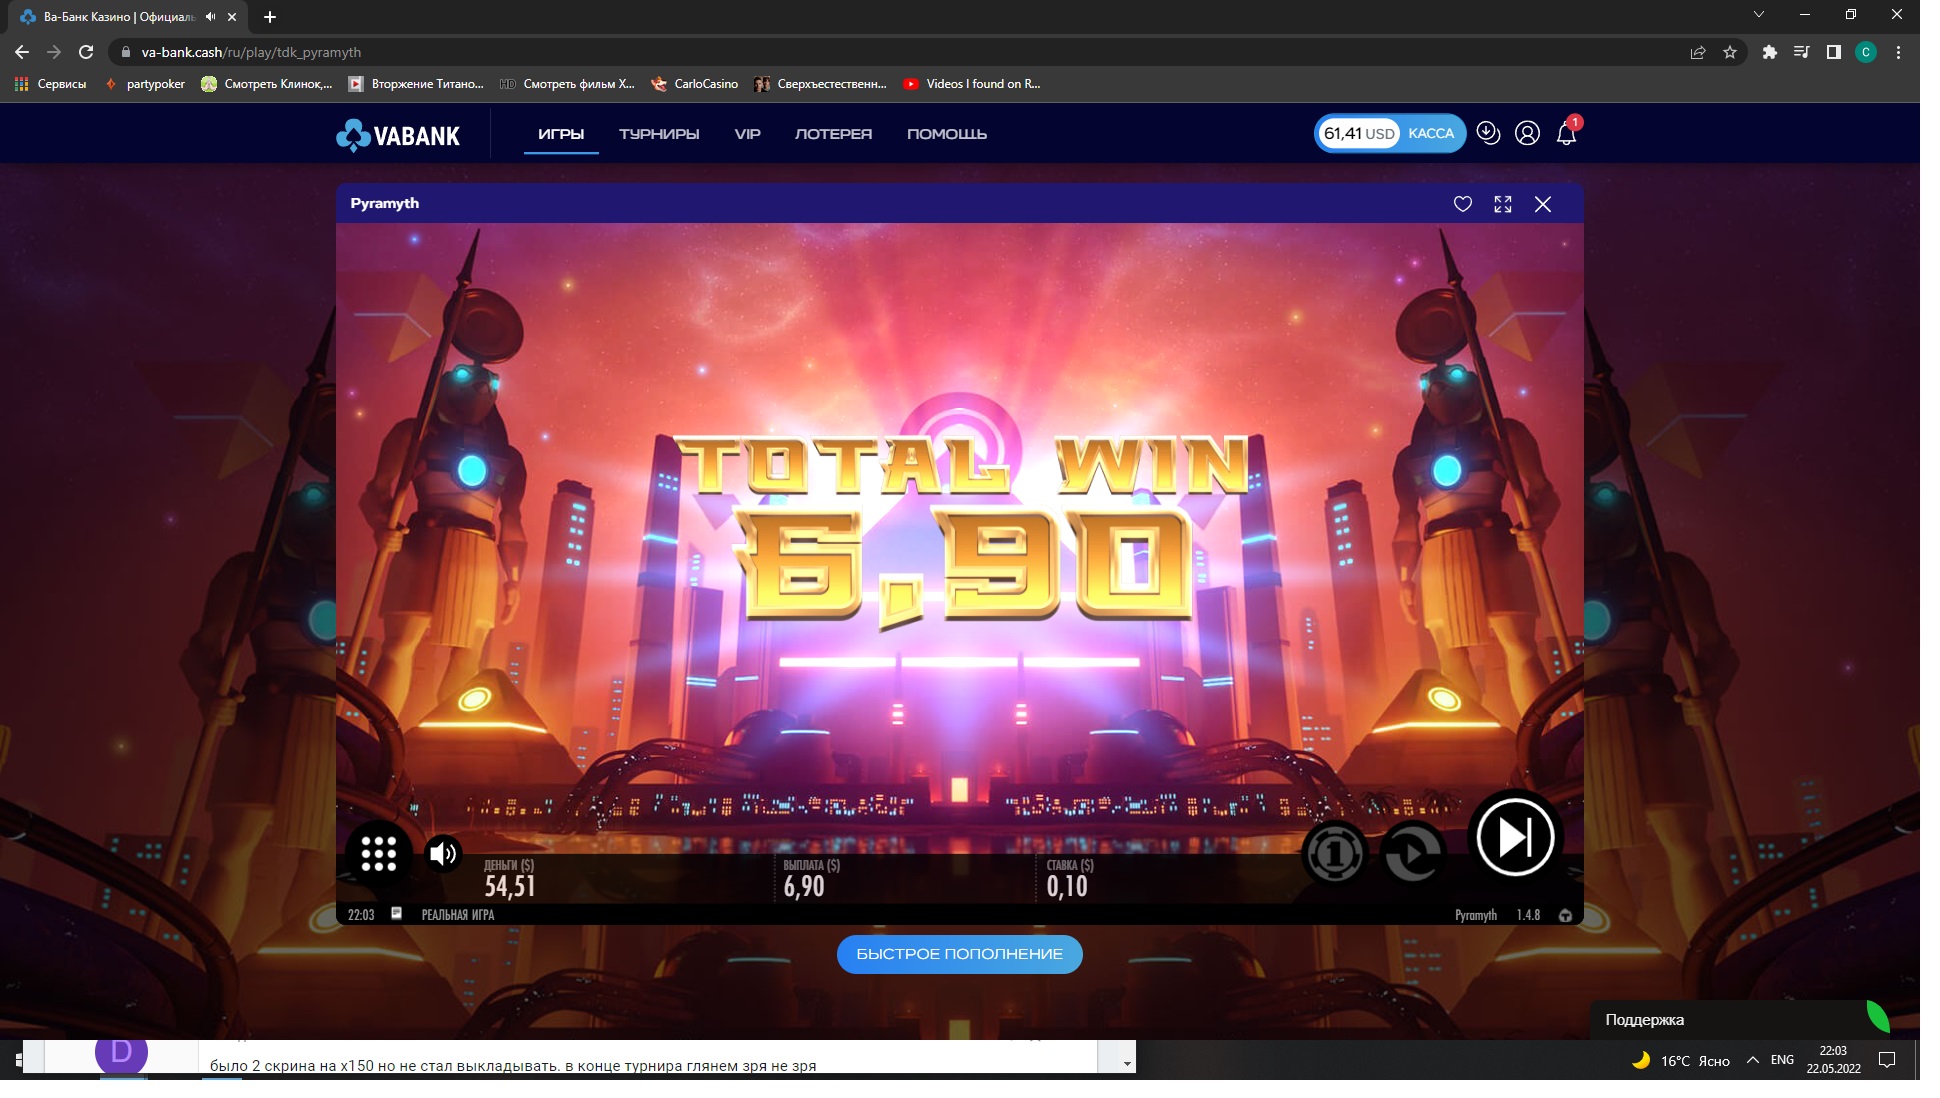Mute the game sound speaker icon
Screen dimensions: 1940x1098
point(442,853)
